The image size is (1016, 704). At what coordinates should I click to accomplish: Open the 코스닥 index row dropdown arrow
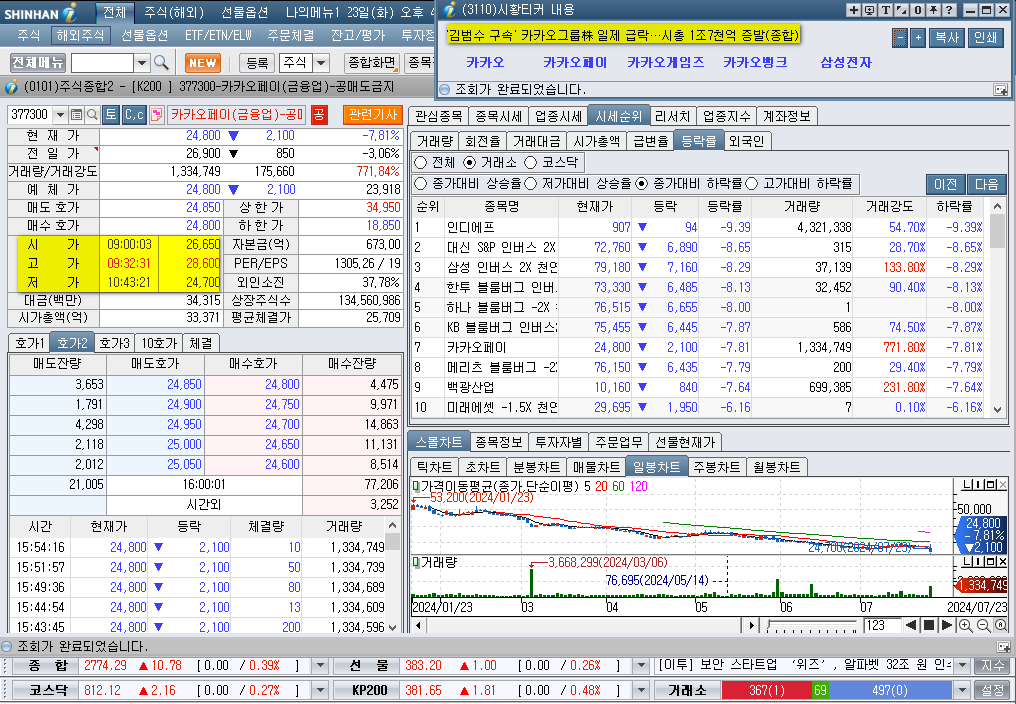pos(320,690)
